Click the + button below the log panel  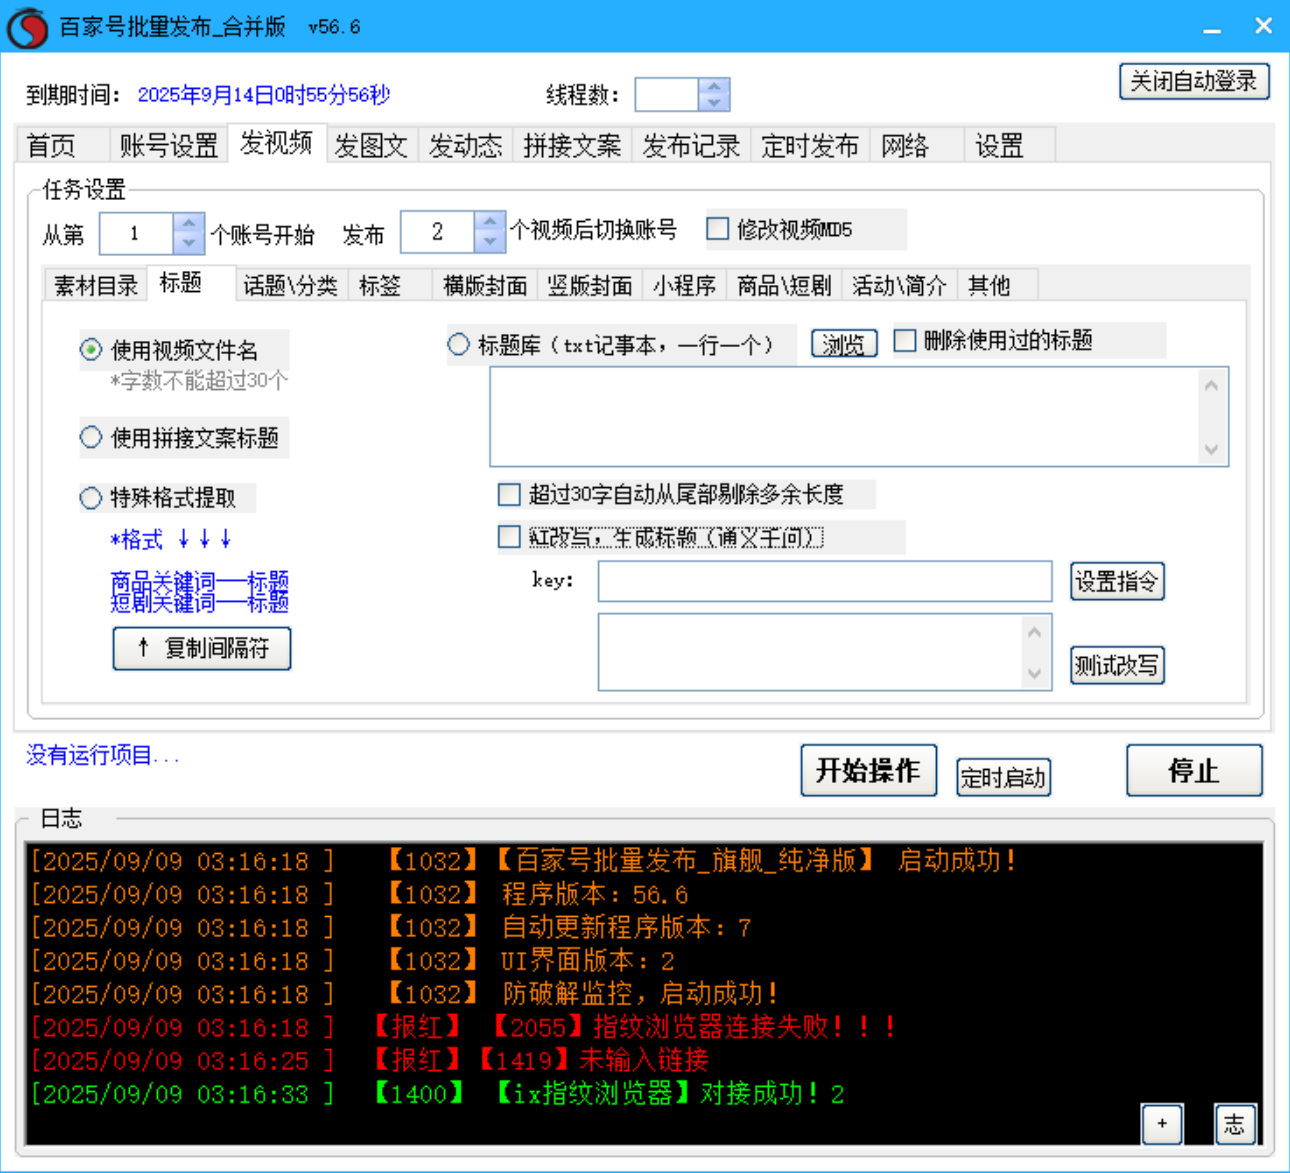(1162, 1124)
